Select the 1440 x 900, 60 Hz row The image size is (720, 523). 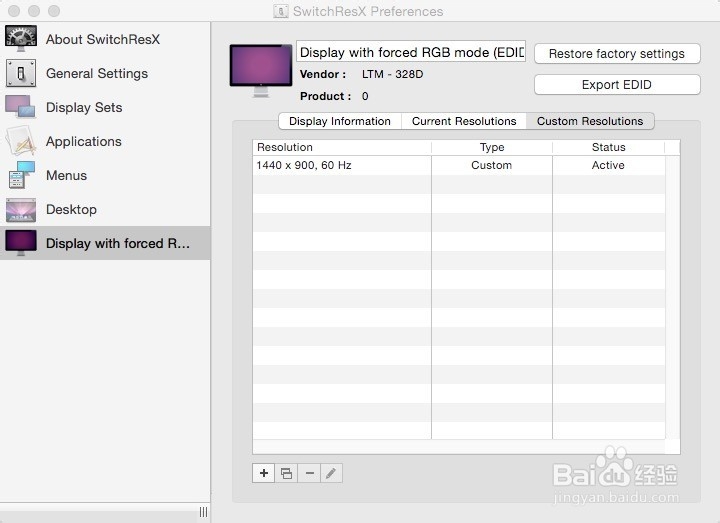pos(459,165)
